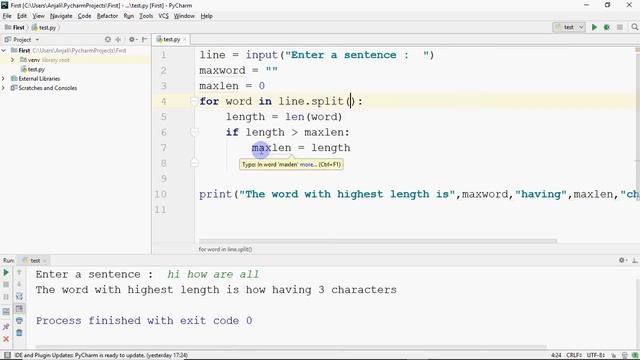Expand Scratches and Consoles node

(4, 88)
